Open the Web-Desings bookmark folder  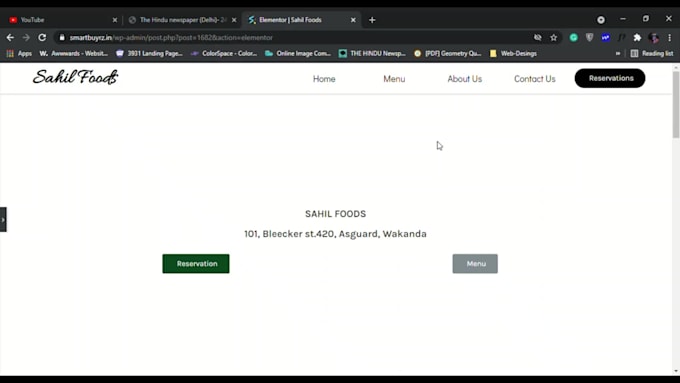[x=513, y=53]
